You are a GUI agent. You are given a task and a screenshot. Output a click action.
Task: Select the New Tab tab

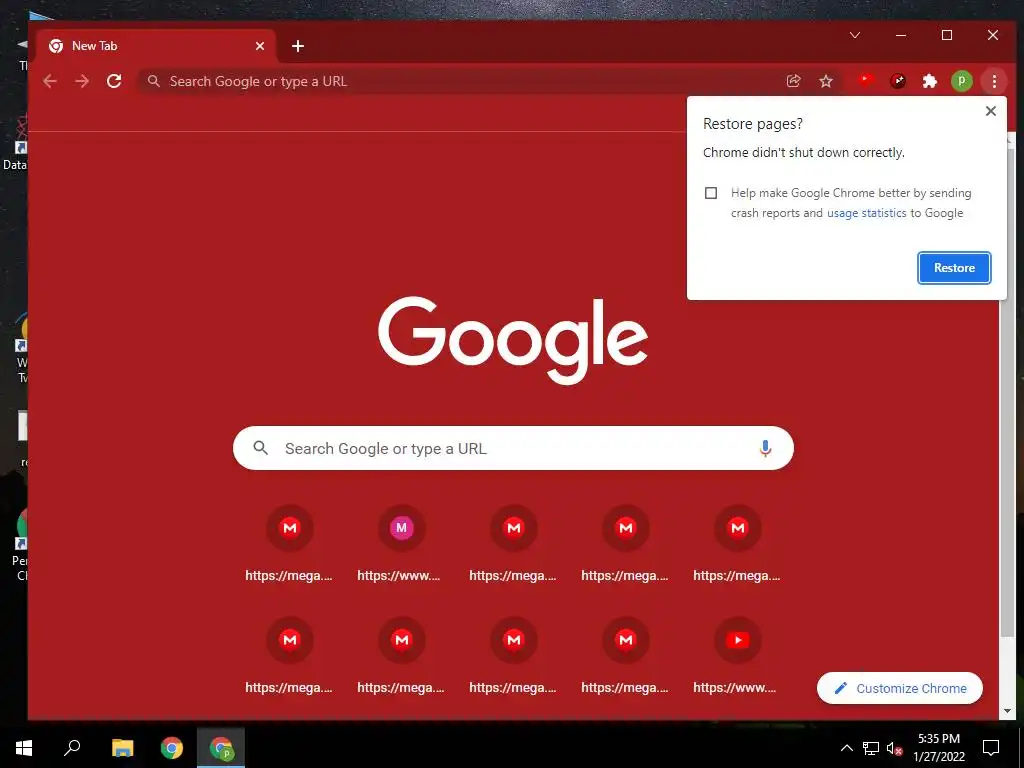pyautogui.click(x=156, y=46)
